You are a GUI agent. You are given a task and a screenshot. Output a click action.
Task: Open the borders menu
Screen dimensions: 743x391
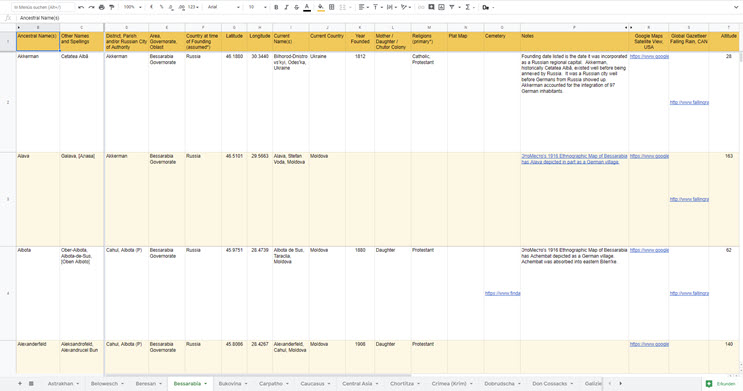[x=332, y=7]
